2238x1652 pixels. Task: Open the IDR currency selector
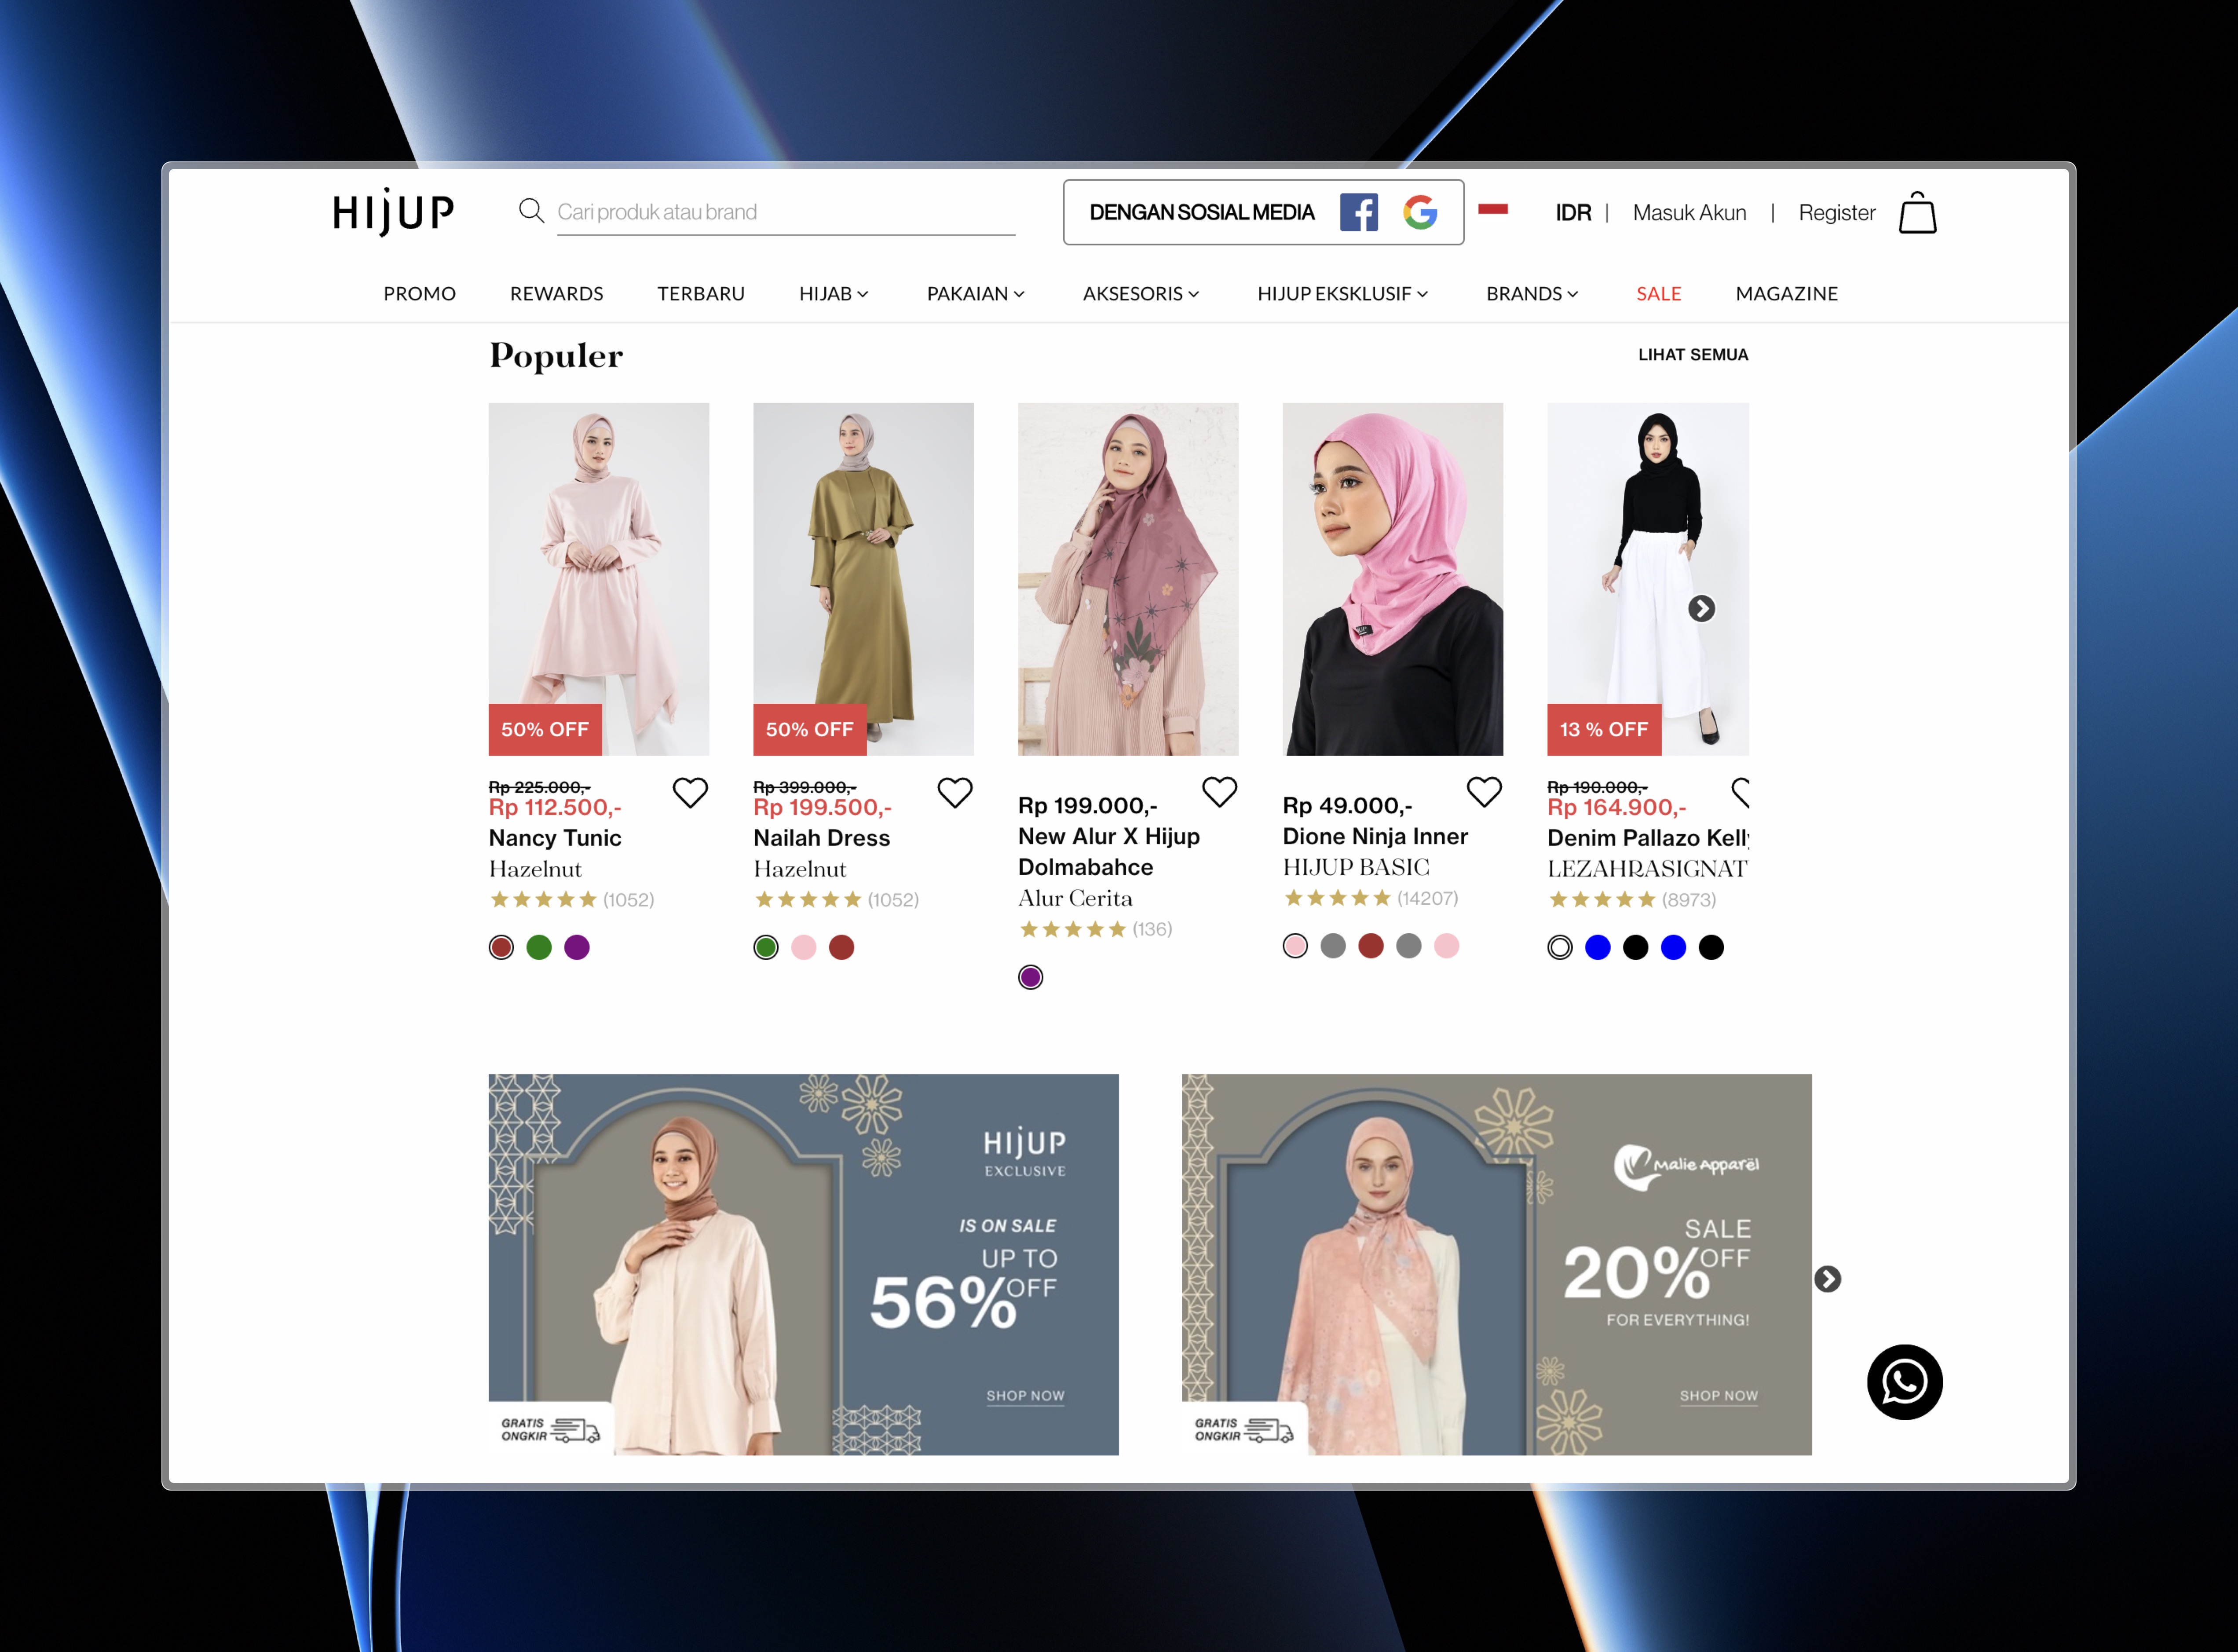pos(1573,212)
